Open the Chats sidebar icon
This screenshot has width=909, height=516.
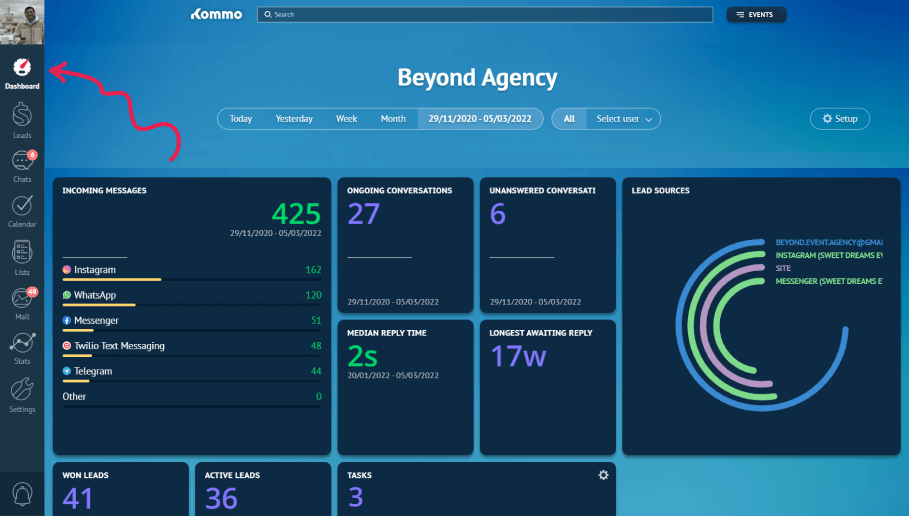click(x=22, y=161)
